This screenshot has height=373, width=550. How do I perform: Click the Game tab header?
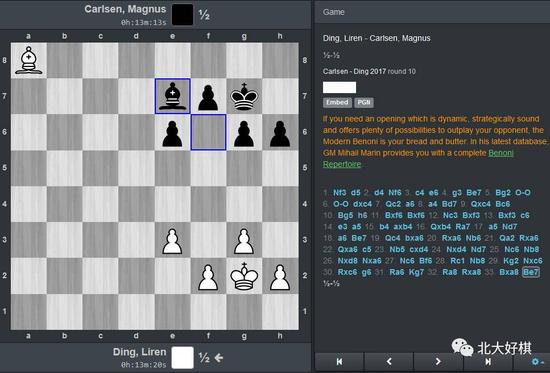tap(334, 12)
